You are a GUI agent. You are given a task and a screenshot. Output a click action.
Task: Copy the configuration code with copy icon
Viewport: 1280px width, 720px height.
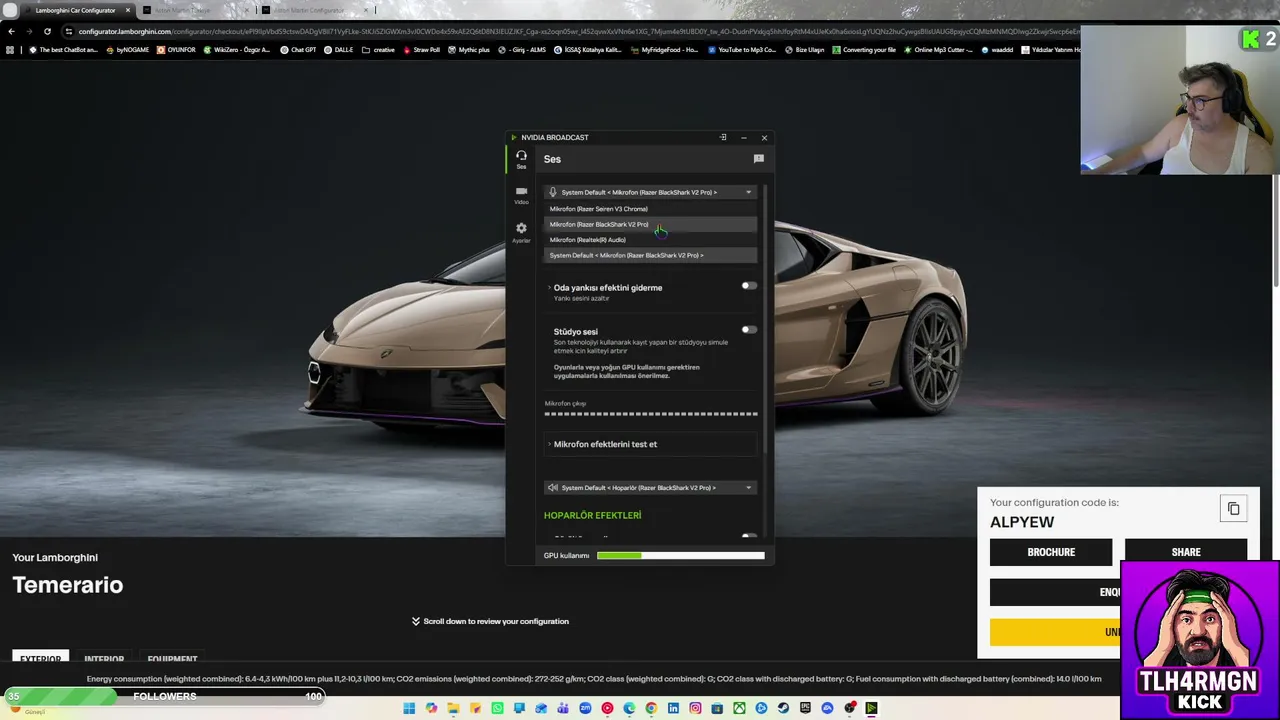(1233, 509)
